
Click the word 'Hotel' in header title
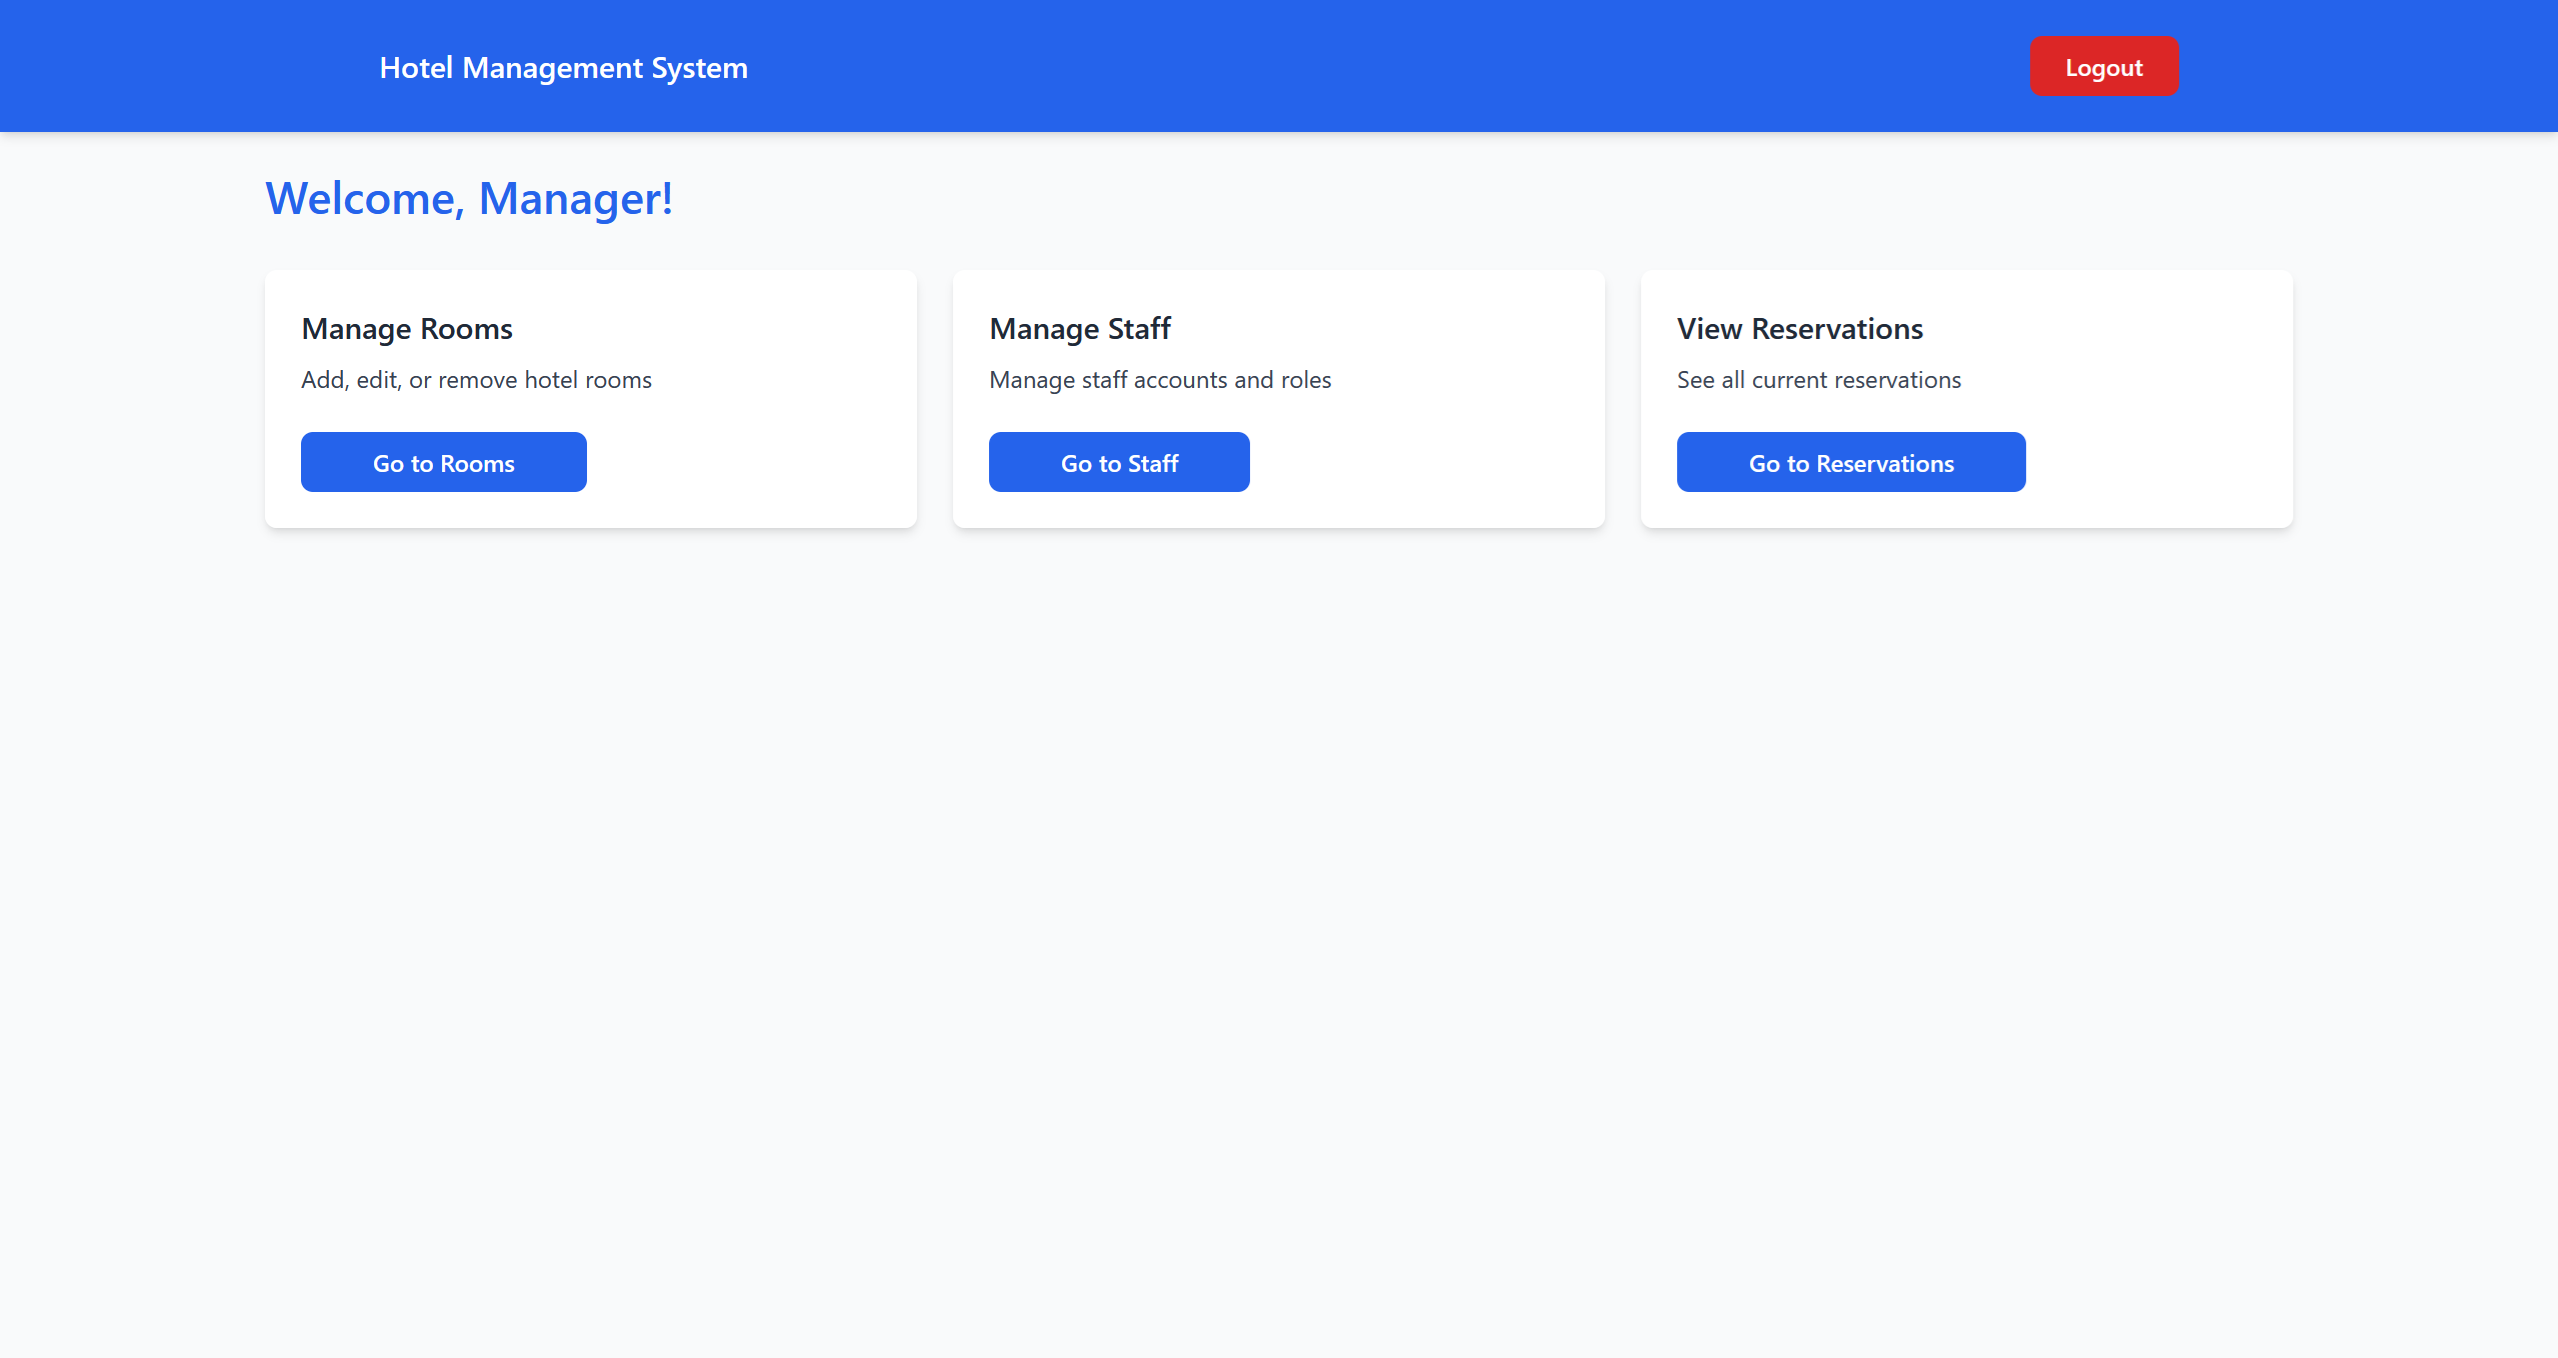coord(416,68)
